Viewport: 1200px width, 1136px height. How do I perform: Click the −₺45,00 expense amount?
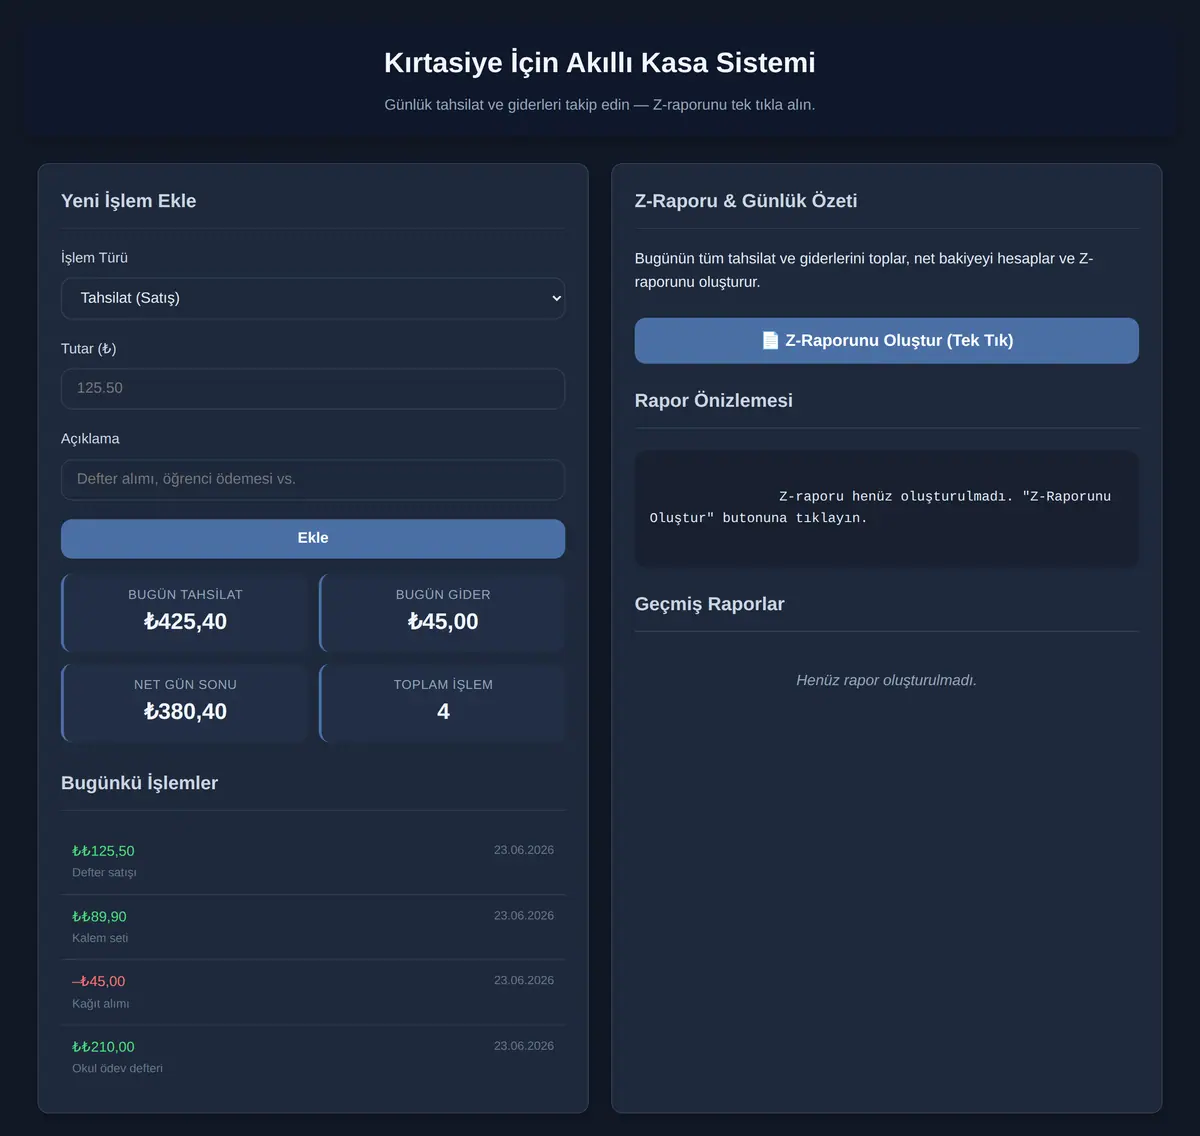point(98,981)
